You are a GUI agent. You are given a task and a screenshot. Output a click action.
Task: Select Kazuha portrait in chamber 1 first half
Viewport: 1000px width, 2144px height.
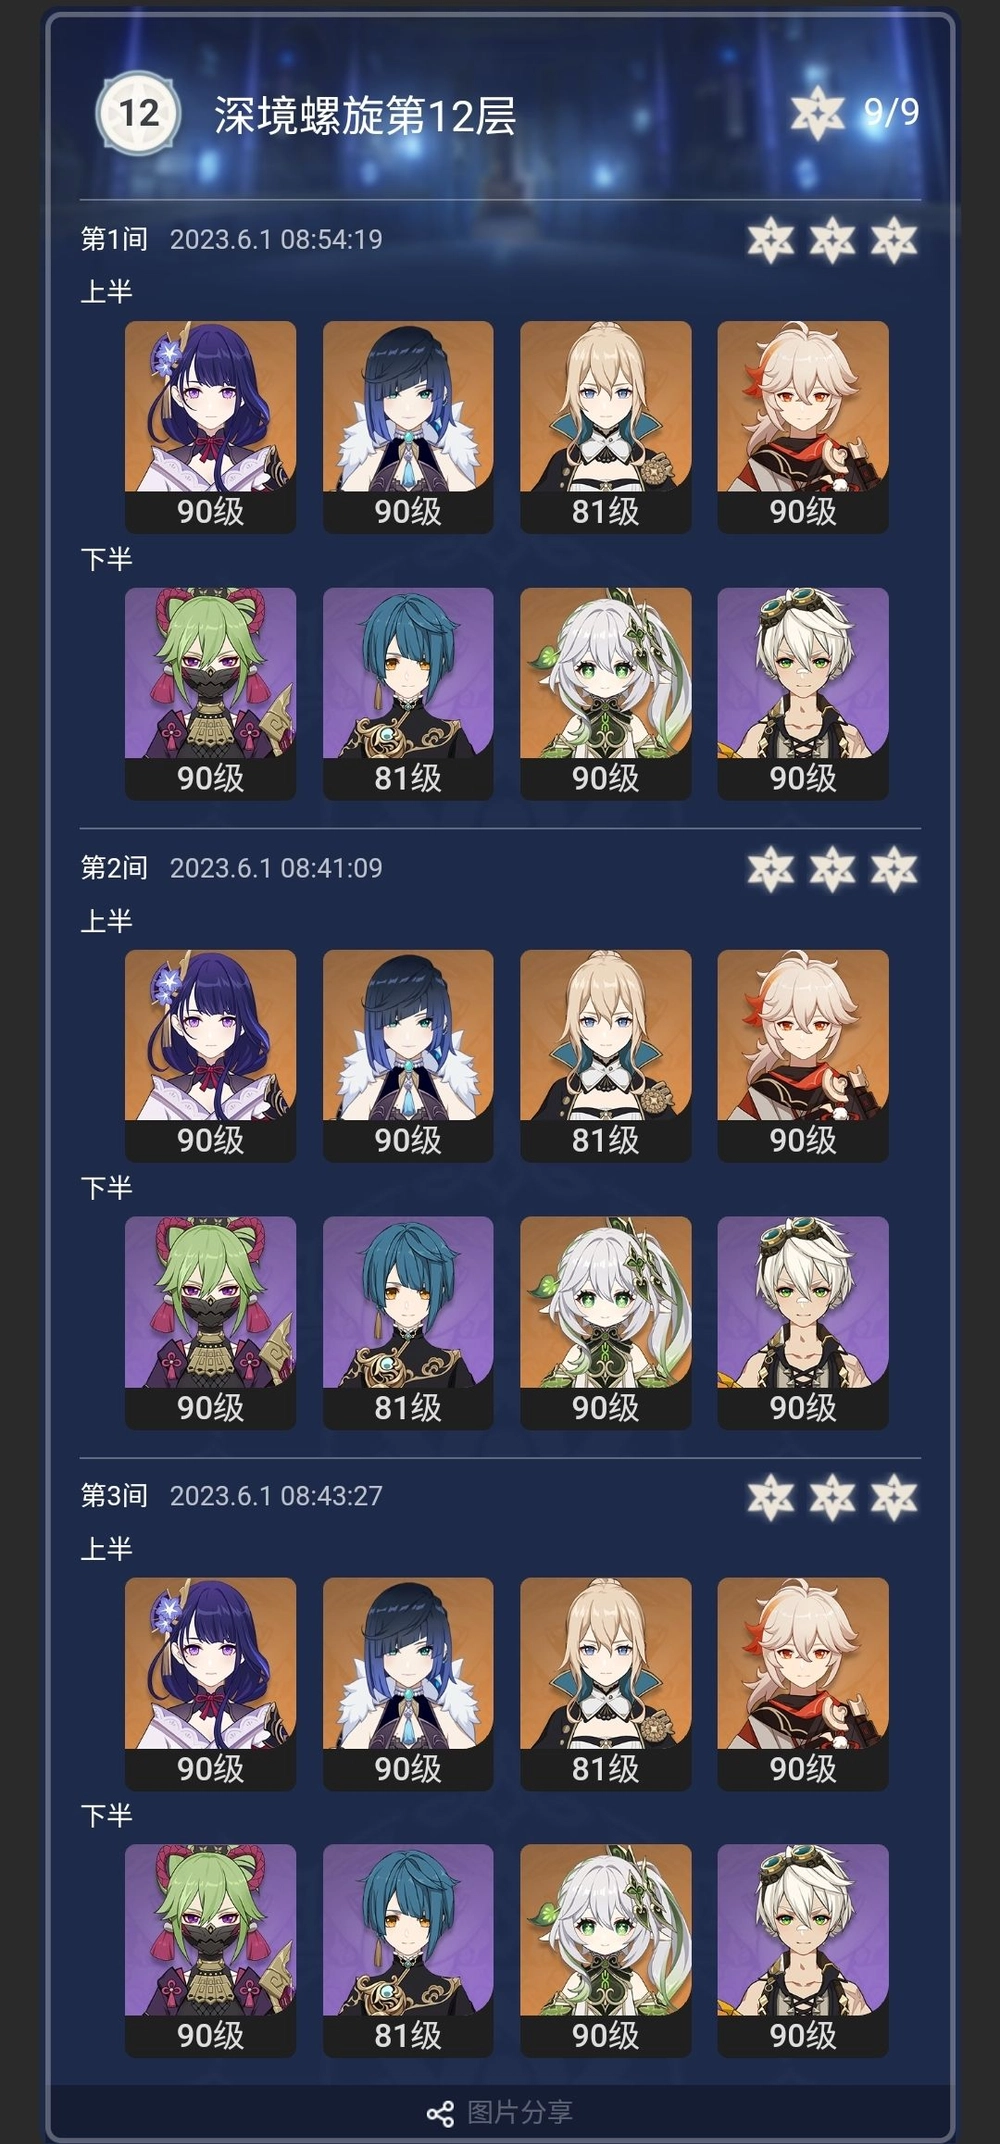pos(803,427)
